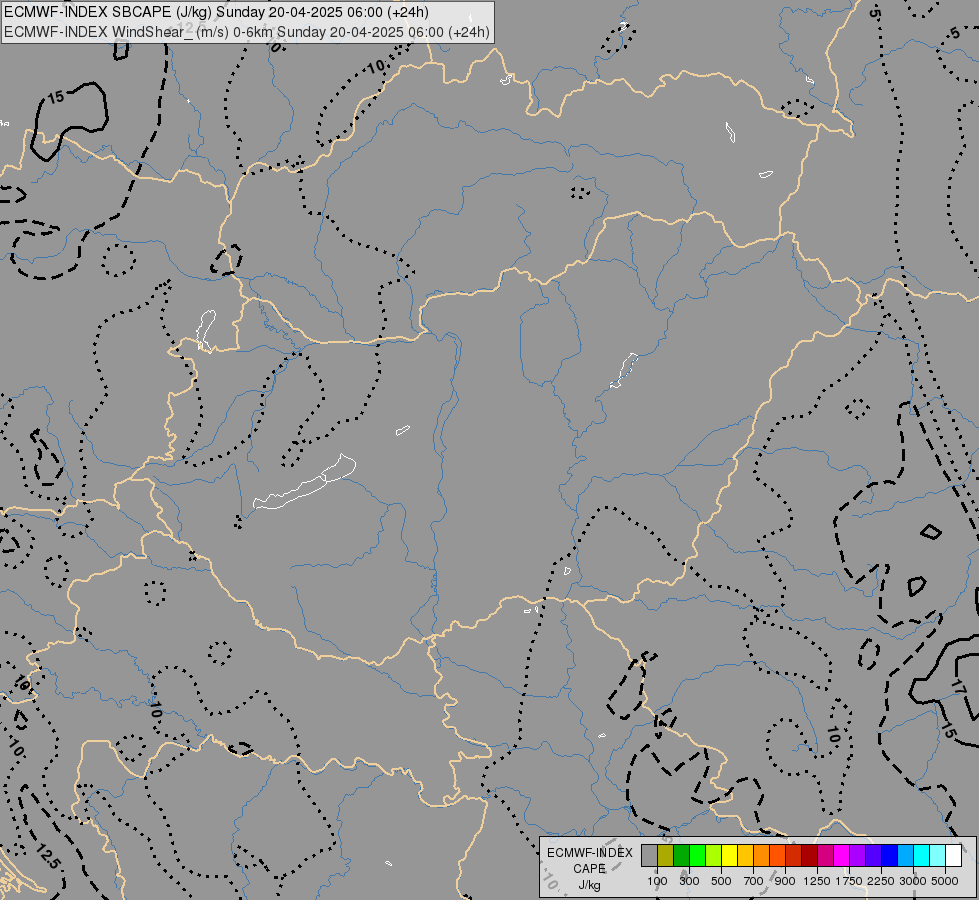Select the indigo swatch left of the 2250 tick
Image resolution: width=979 pixels, height=900 pixels.
873,855
